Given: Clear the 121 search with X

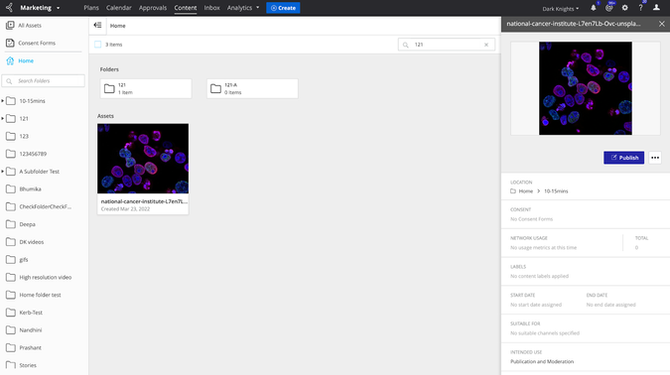Looking at the screenshot, I should (486, 44).
